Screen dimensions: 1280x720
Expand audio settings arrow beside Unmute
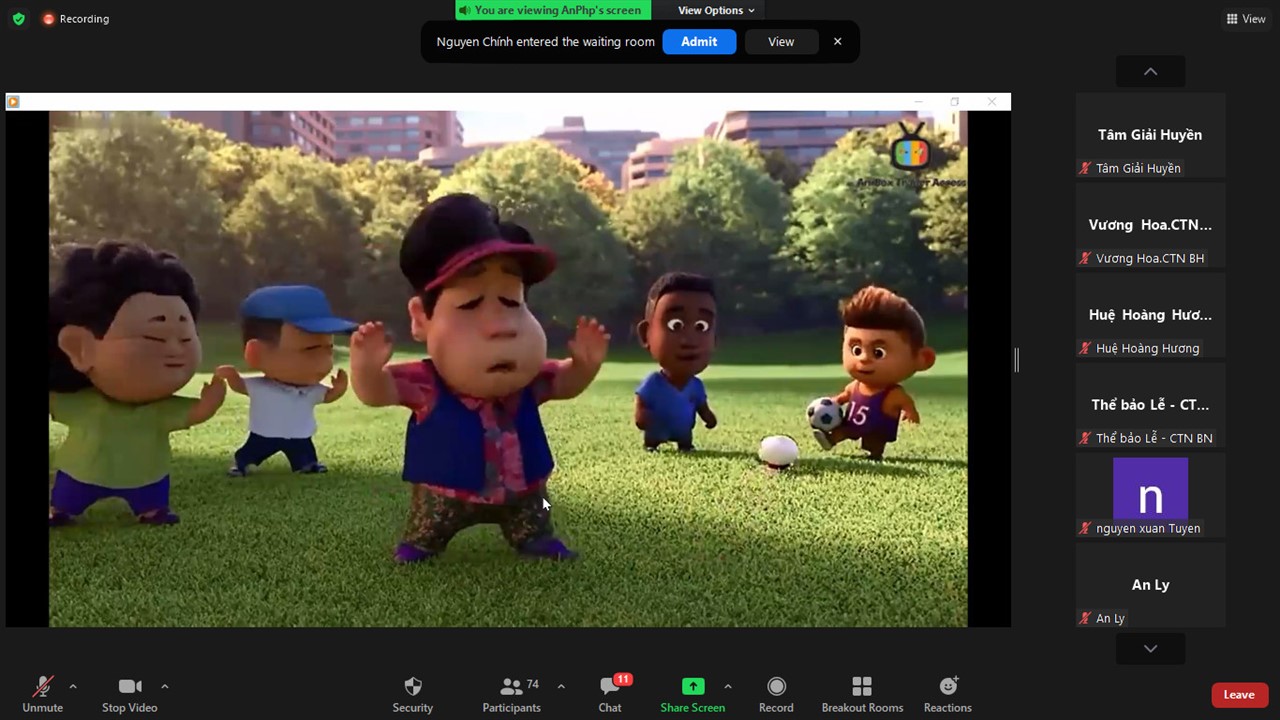point(73,687)
